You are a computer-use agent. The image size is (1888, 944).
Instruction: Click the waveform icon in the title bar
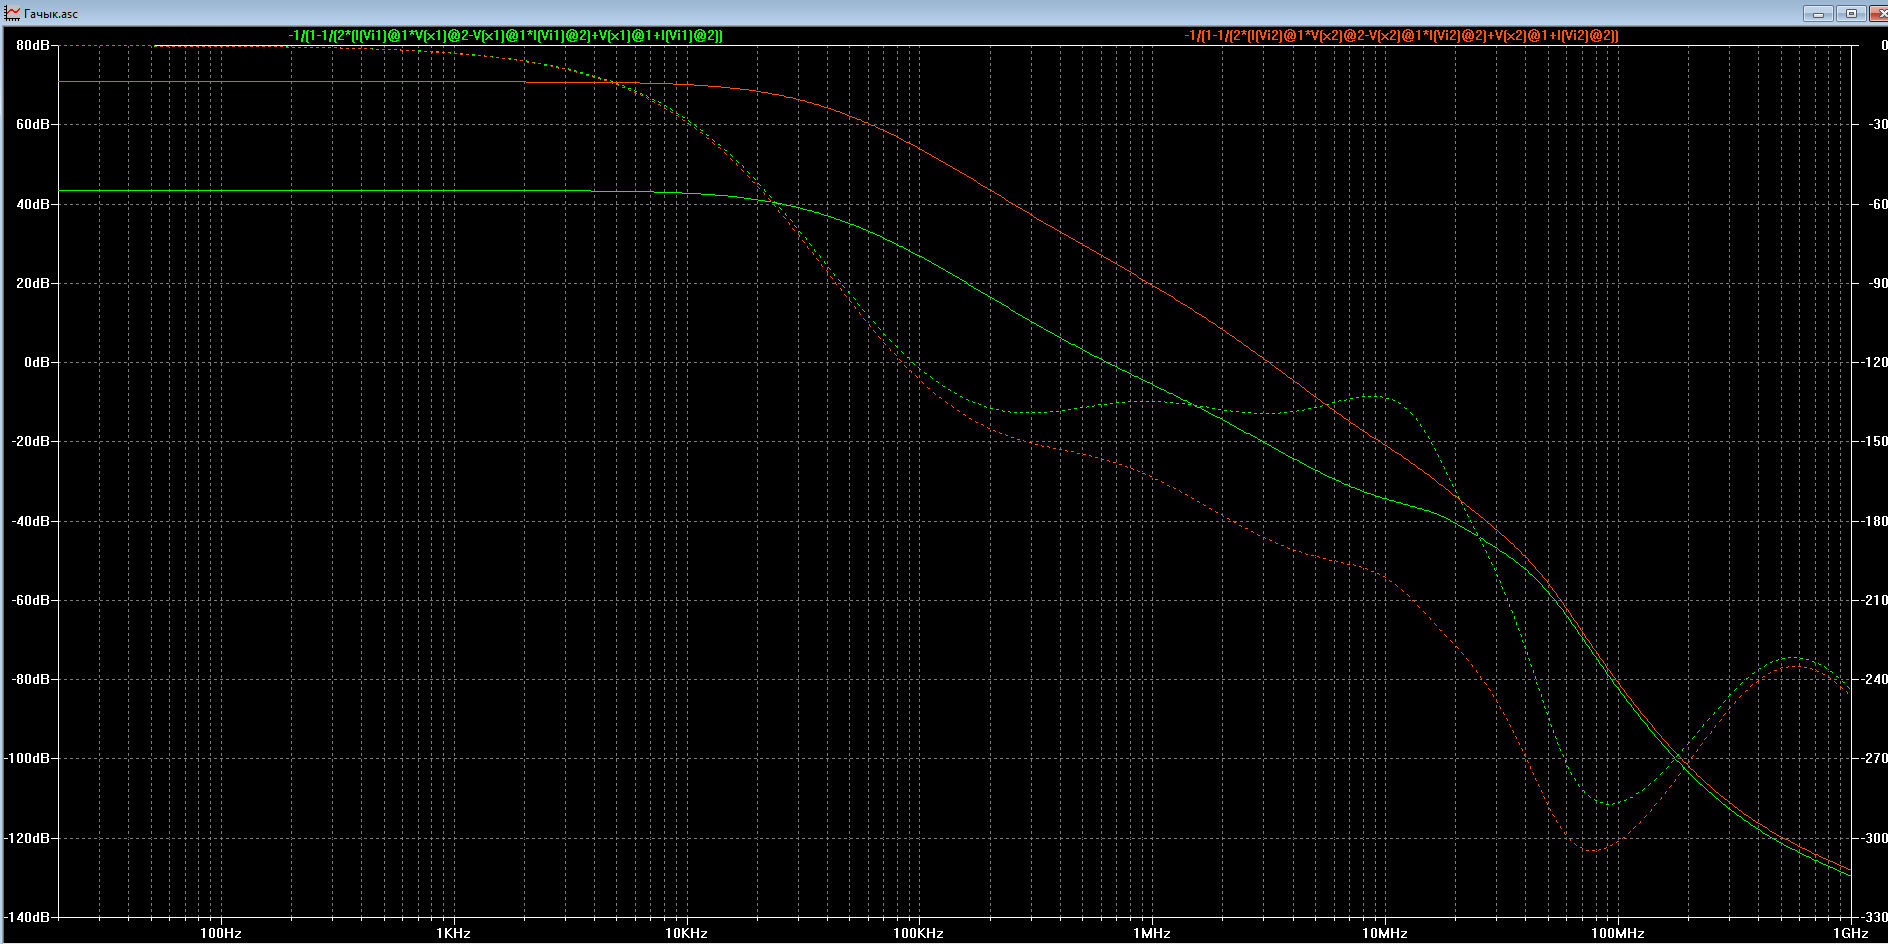[x=12, y=13]
